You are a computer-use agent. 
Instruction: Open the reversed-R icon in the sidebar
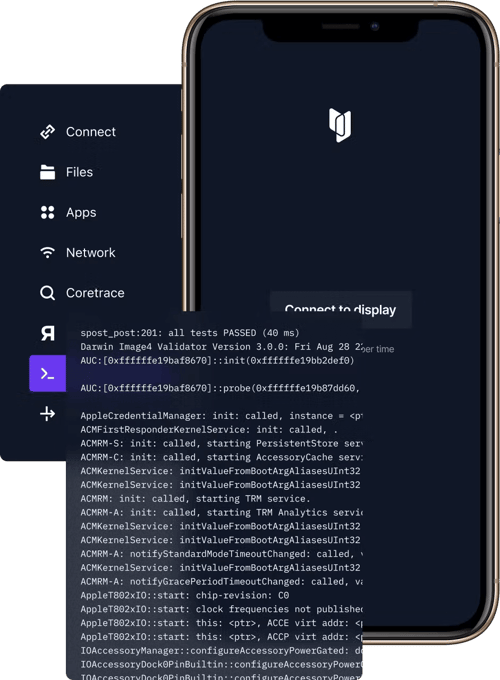point(48,333)
